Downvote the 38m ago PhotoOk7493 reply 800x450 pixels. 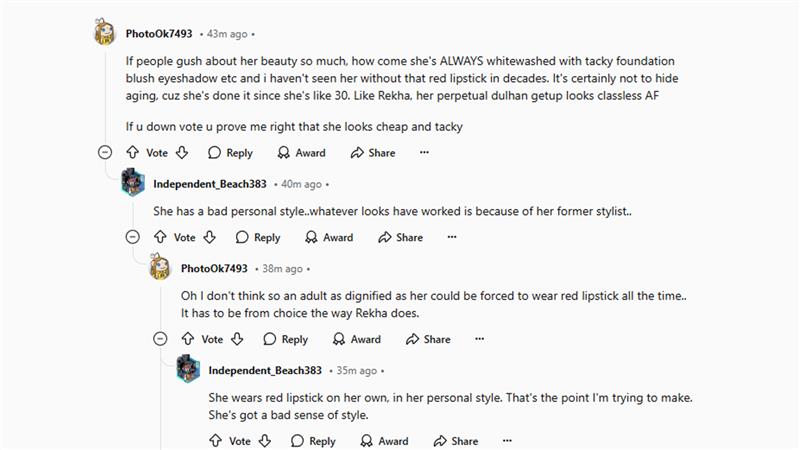tap(237, 339)
